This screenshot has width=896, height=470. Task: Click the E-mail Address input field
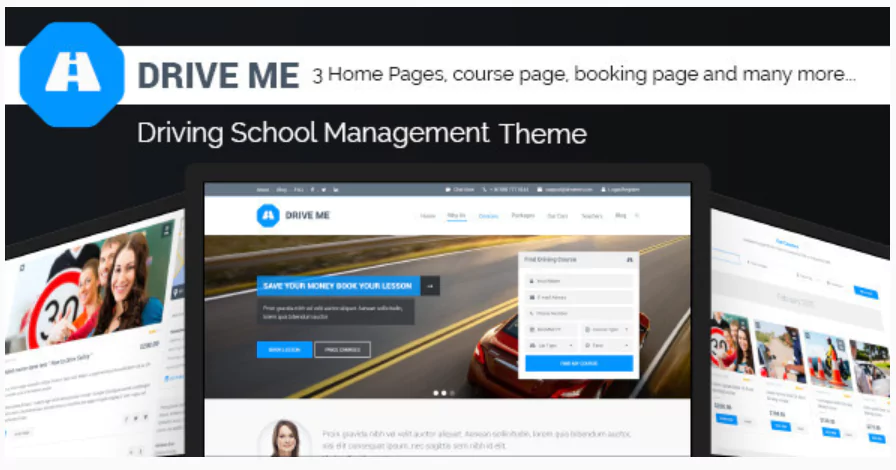(579, 297)
